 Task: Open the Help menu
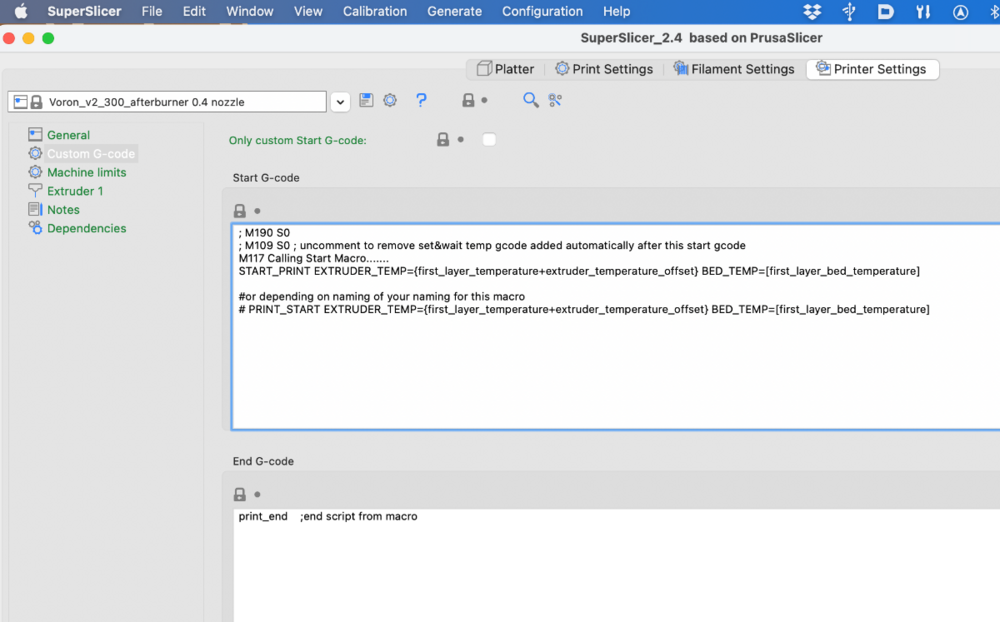click(x=617, y=11)
